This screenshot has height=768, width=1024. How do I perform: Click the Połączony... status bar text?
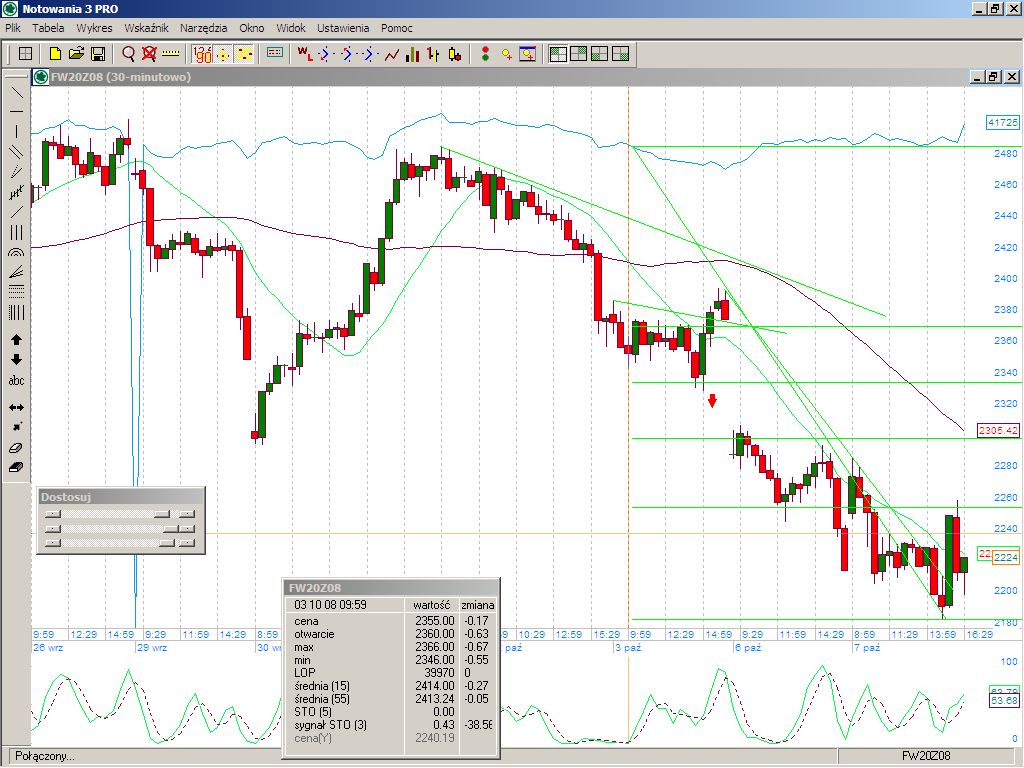pos(45,756)
